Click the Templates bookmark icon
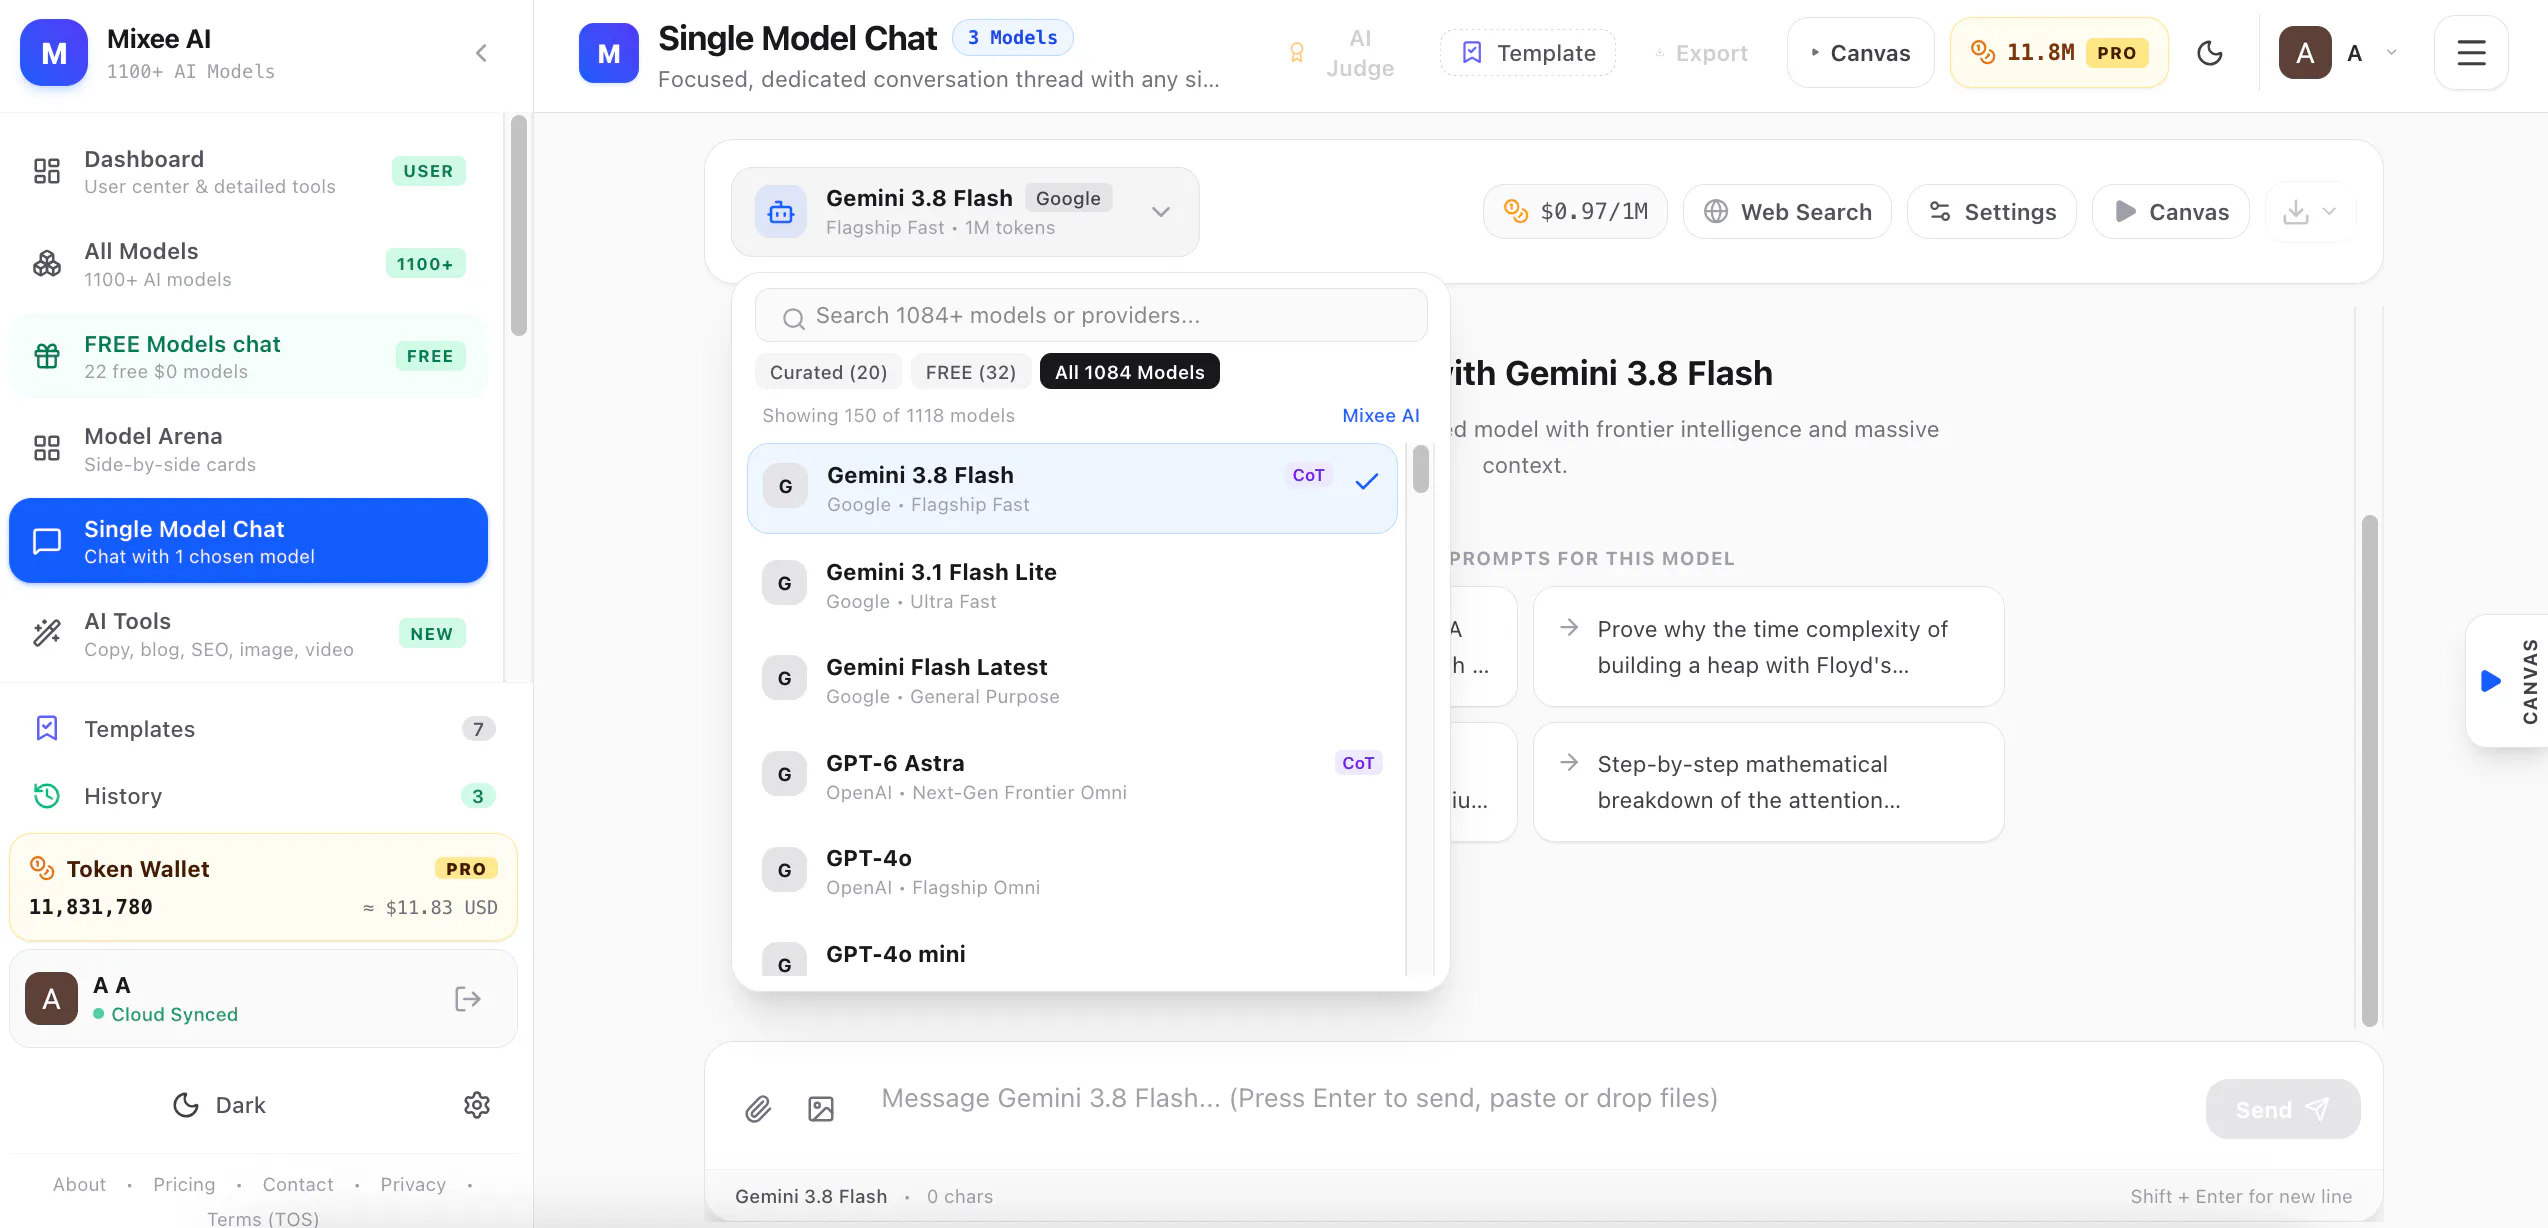This screenshot has height=1228, width=2548. pos(47,728)
